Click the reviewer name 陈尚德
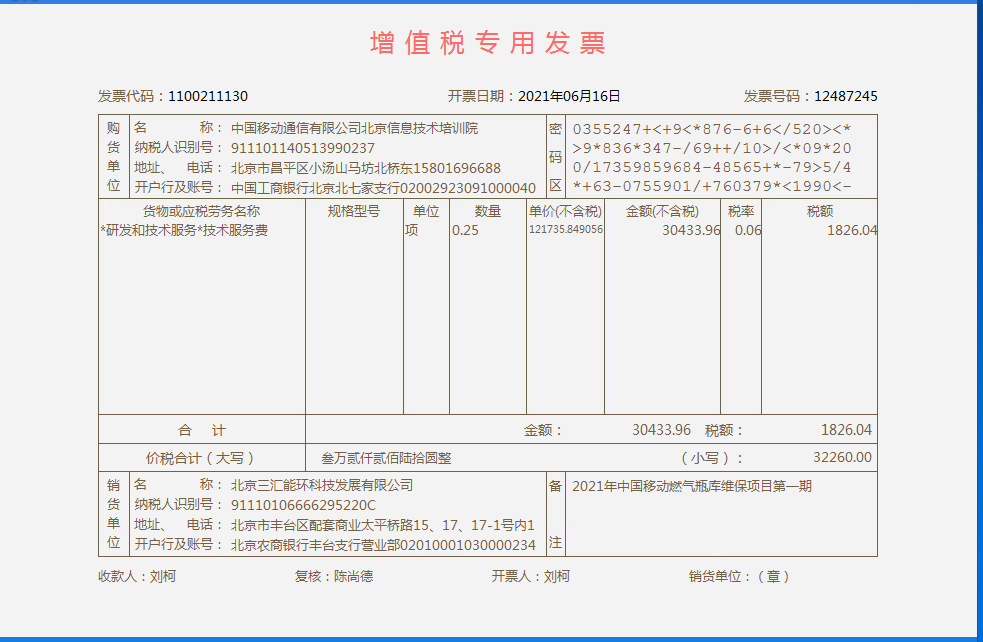Image resolution: width=983 pixels, height=642 pixels. pos(353,577)
